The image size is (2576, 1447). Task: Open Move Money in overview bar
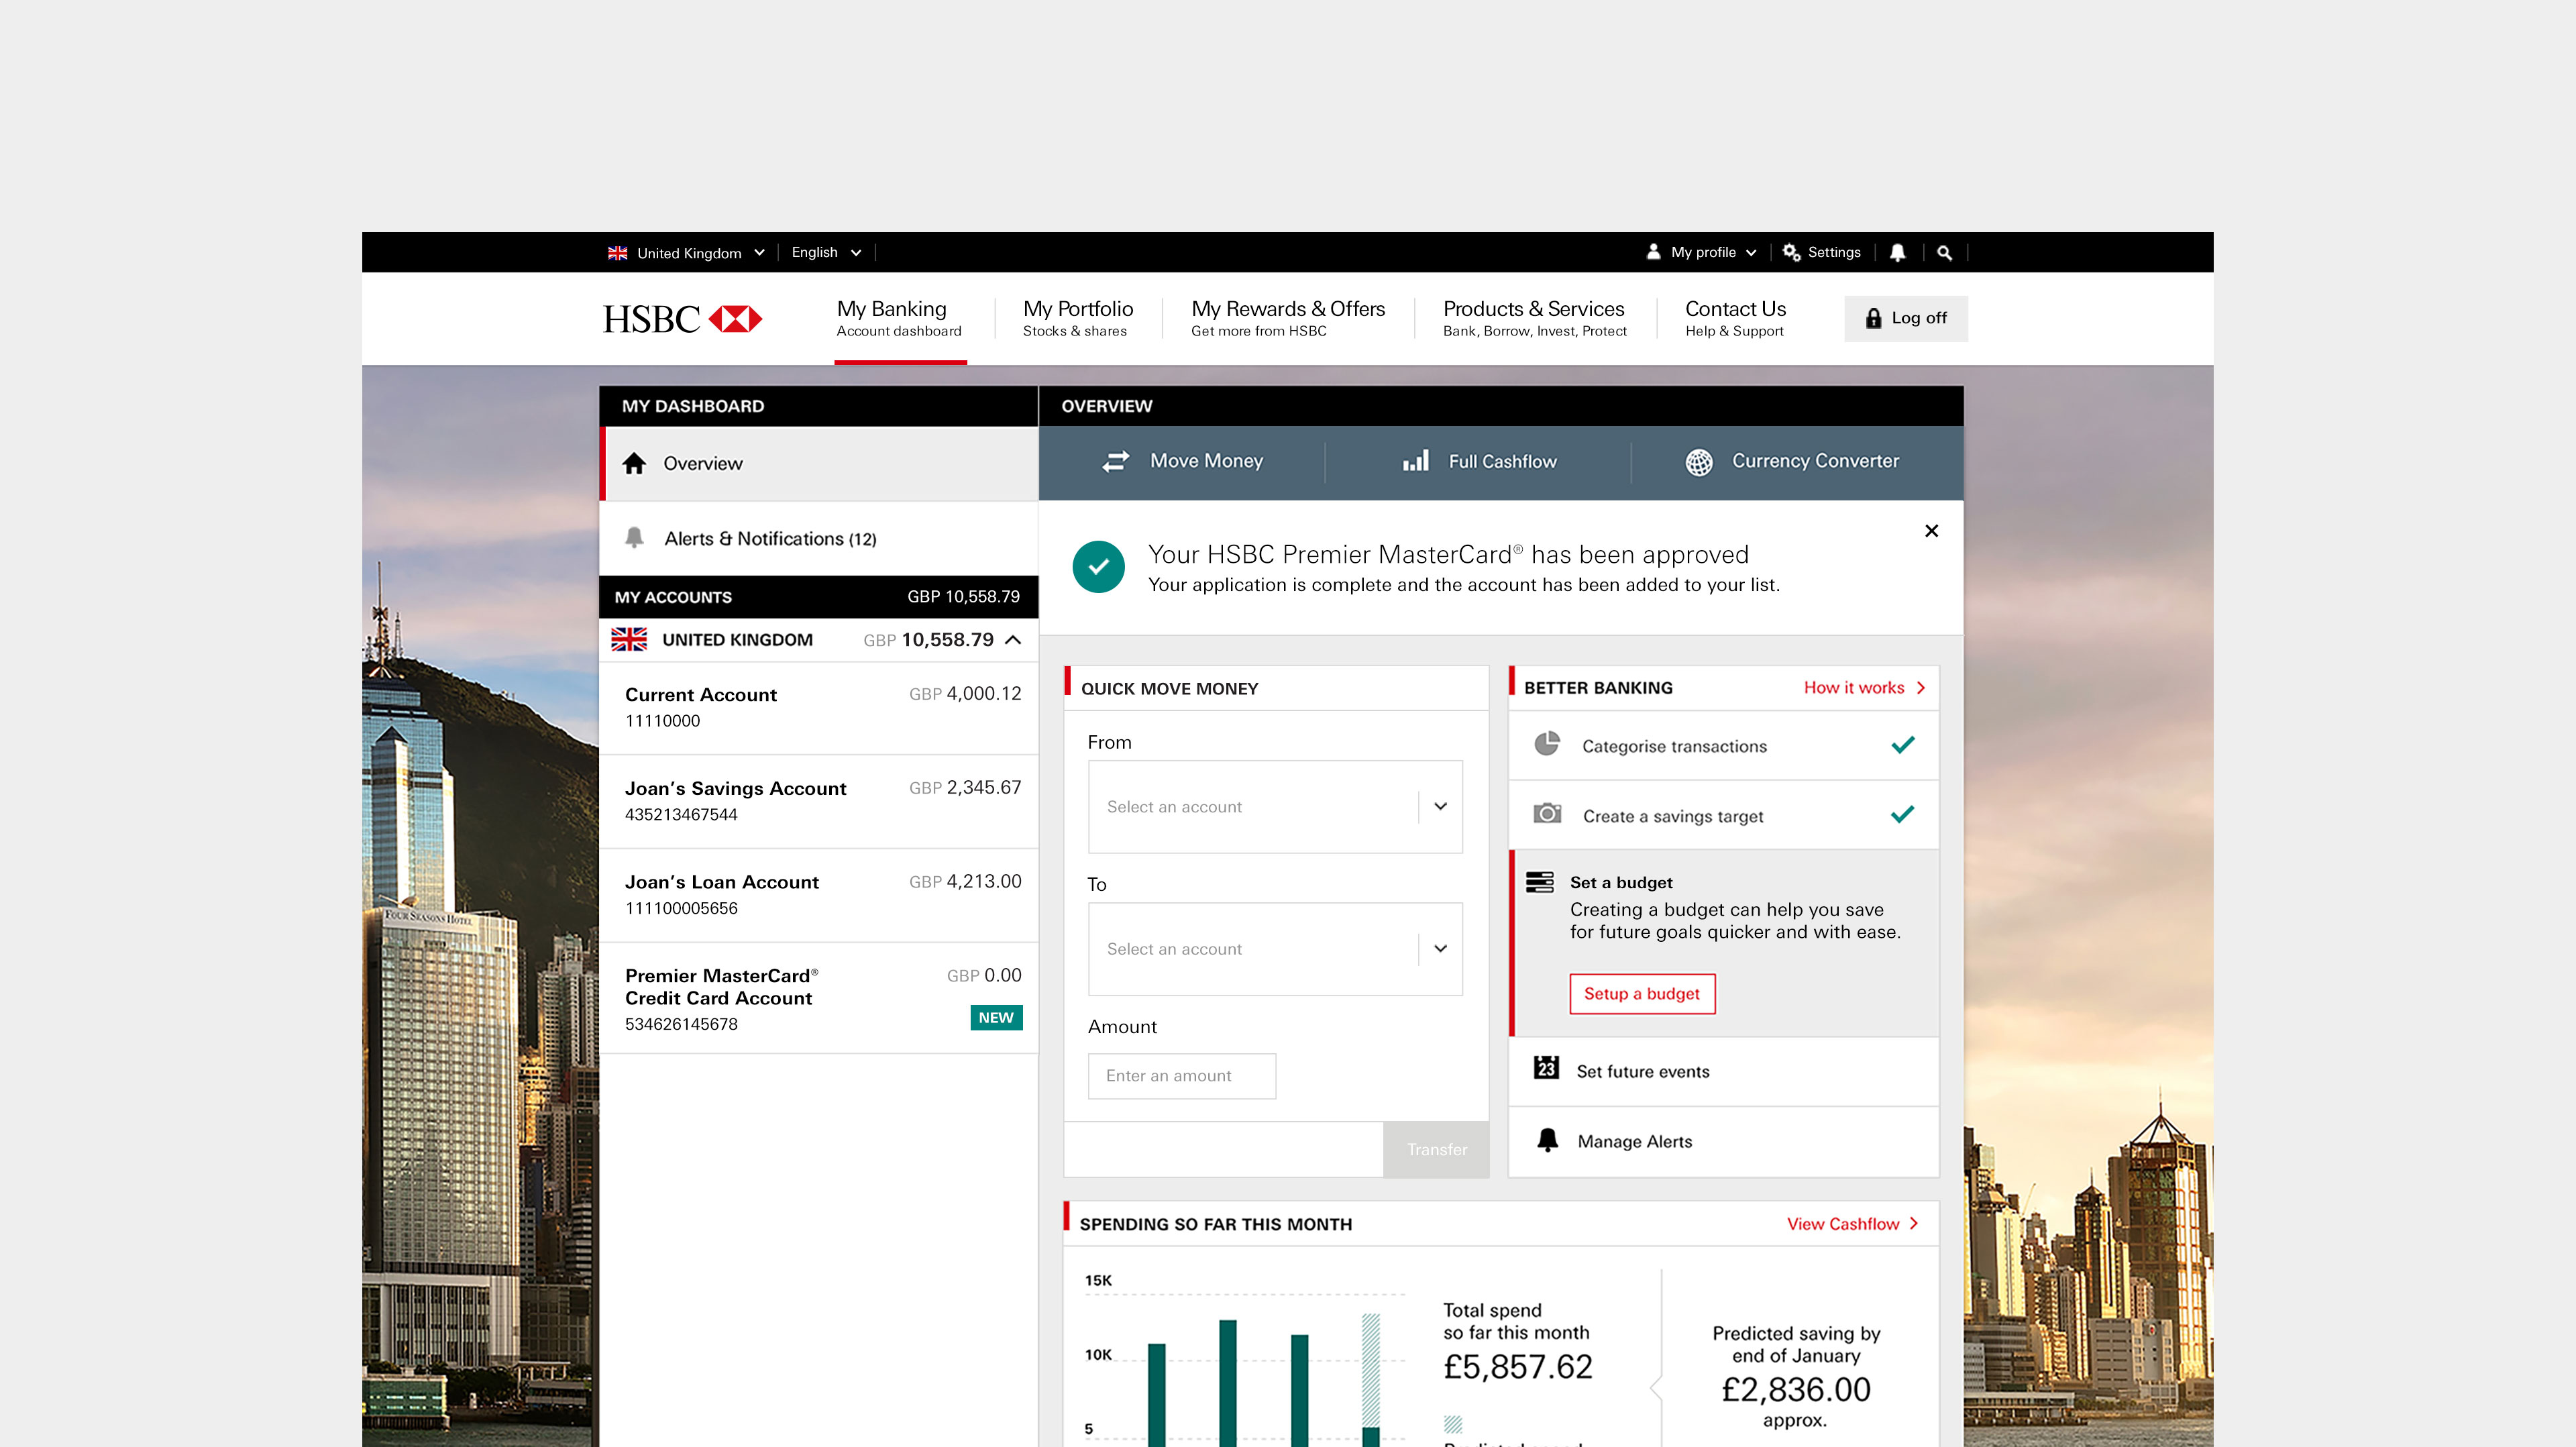pyautogui.click(x=1182, y=461)
